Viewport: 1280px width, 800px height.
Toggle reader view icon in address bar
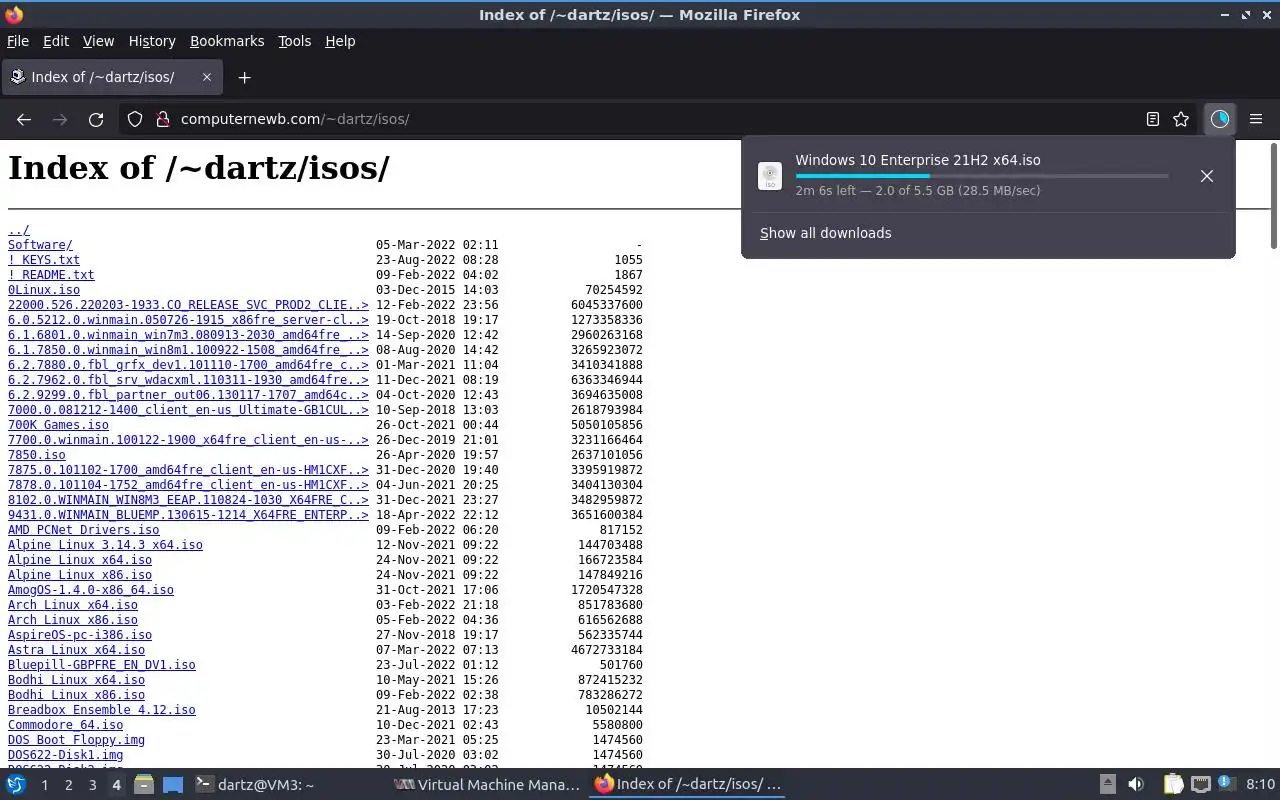(1153, 119)
